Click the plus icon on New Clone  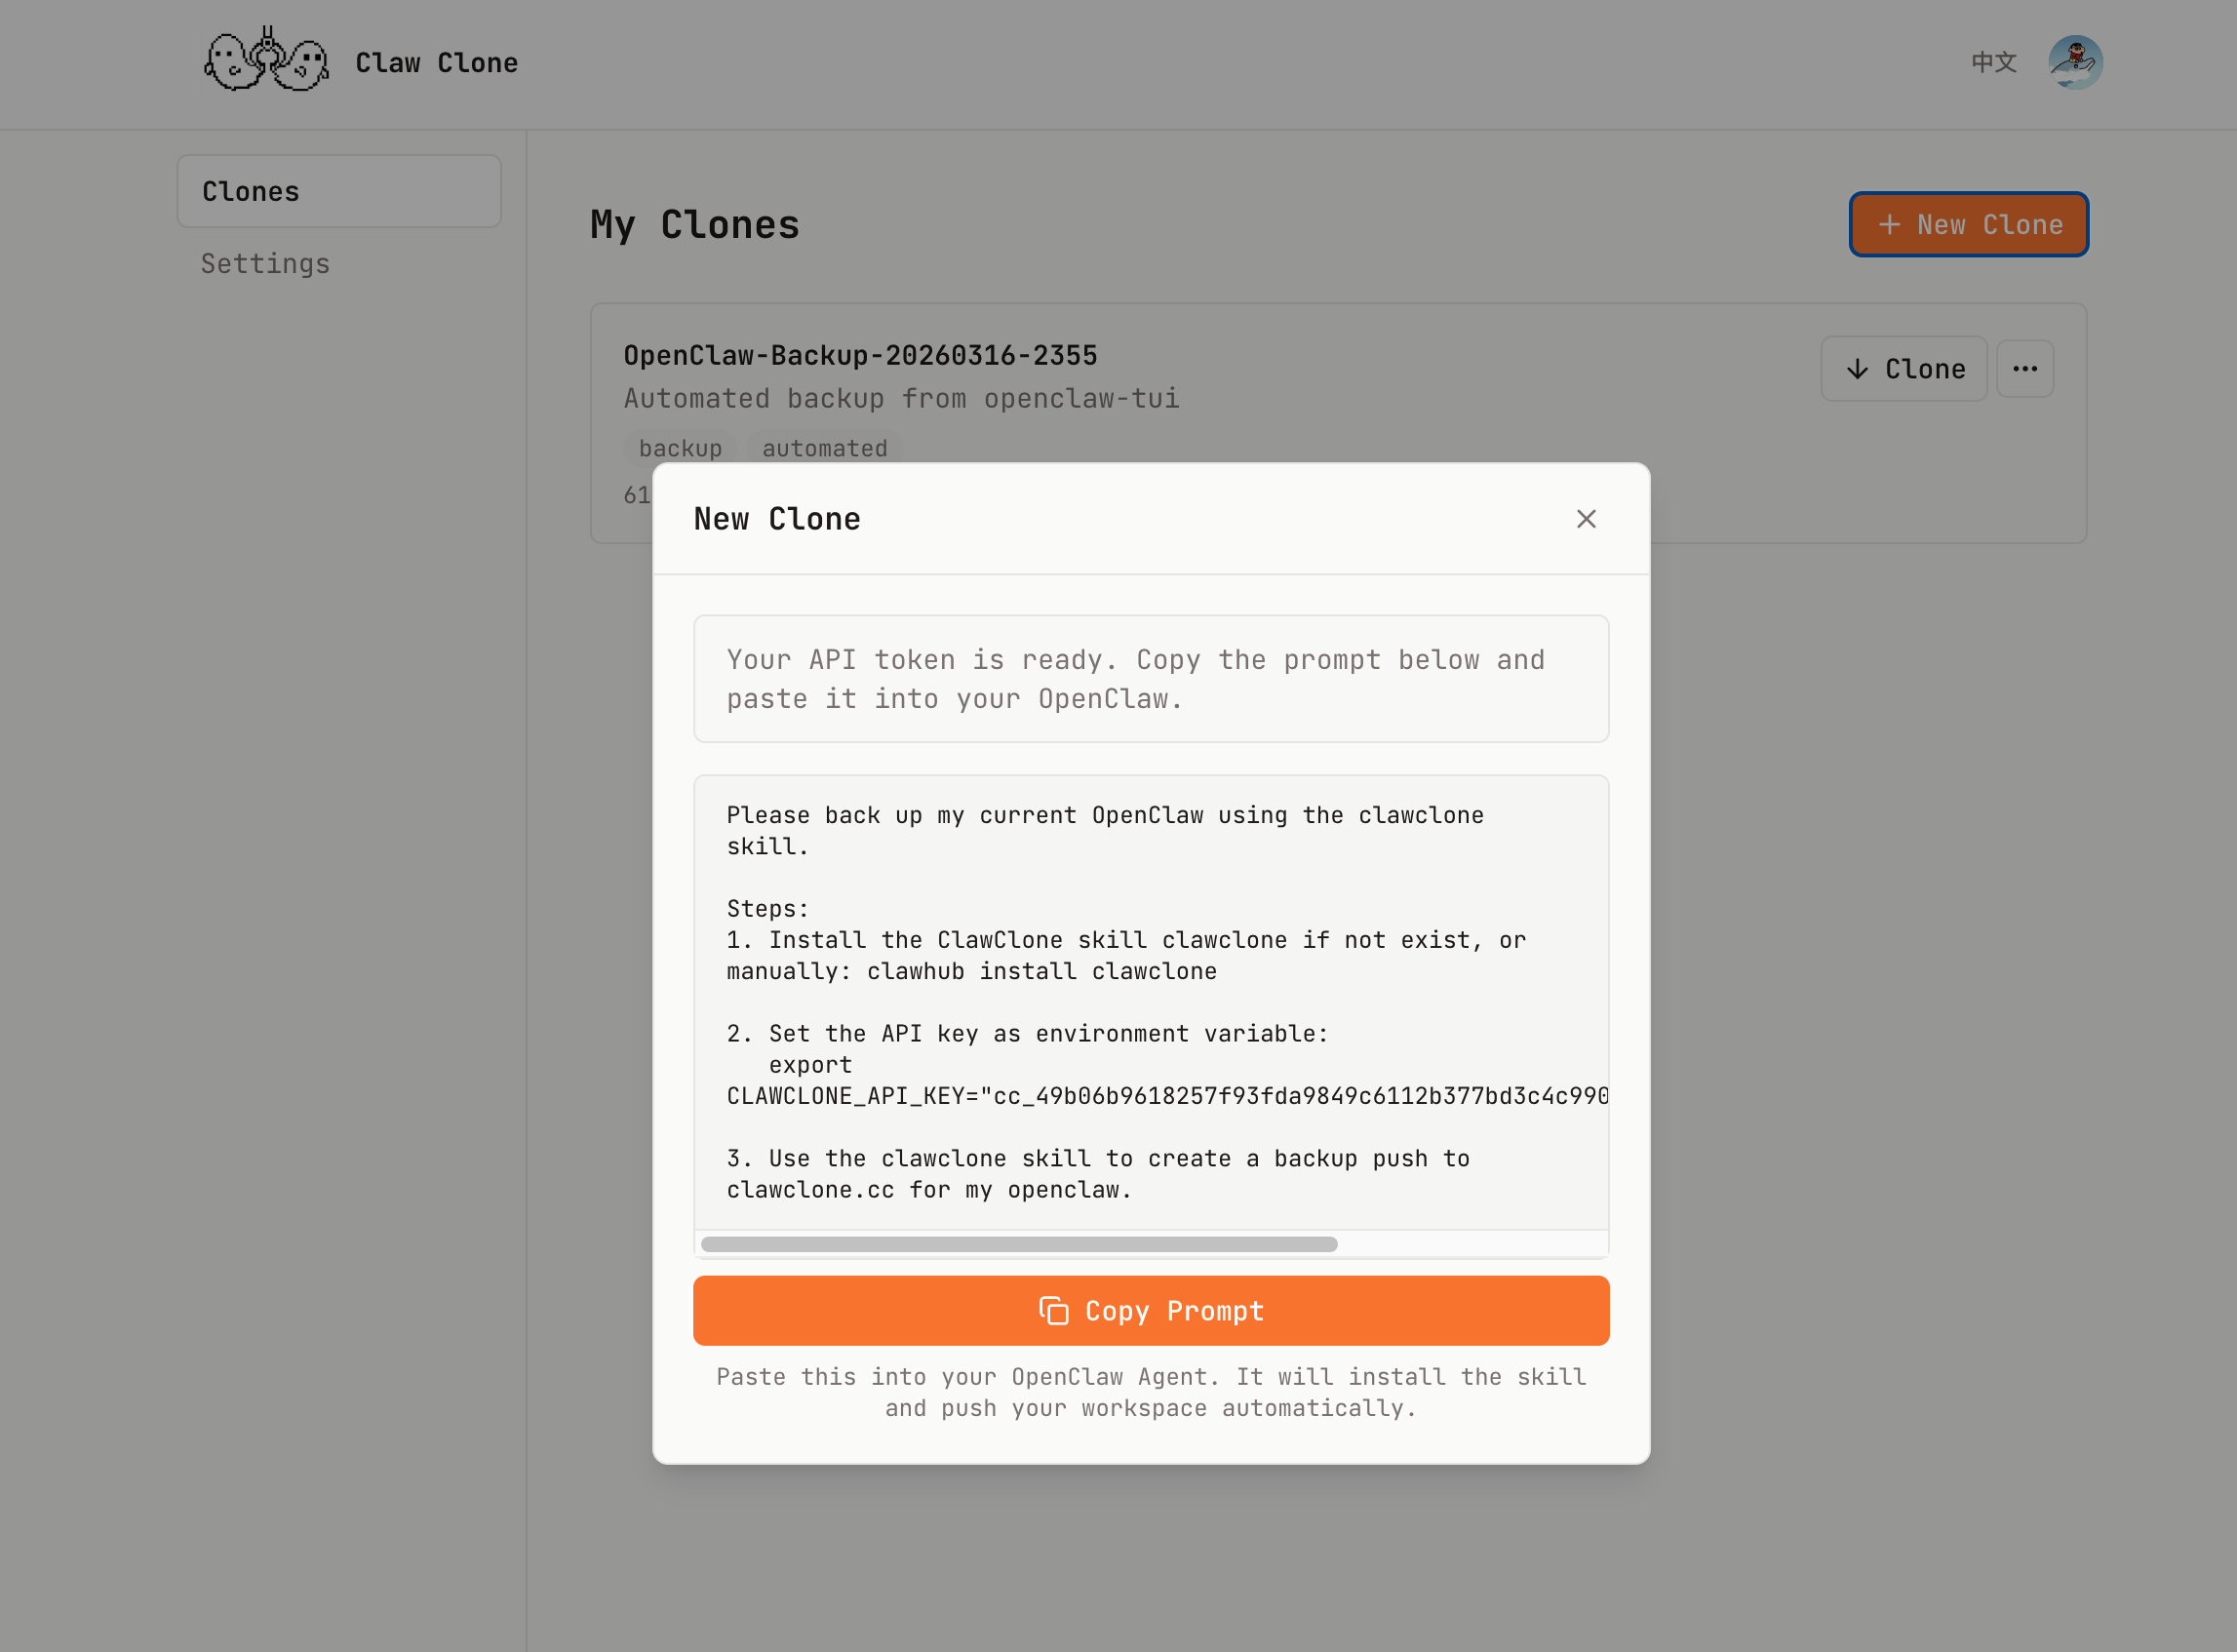[x=1889, y=225]
